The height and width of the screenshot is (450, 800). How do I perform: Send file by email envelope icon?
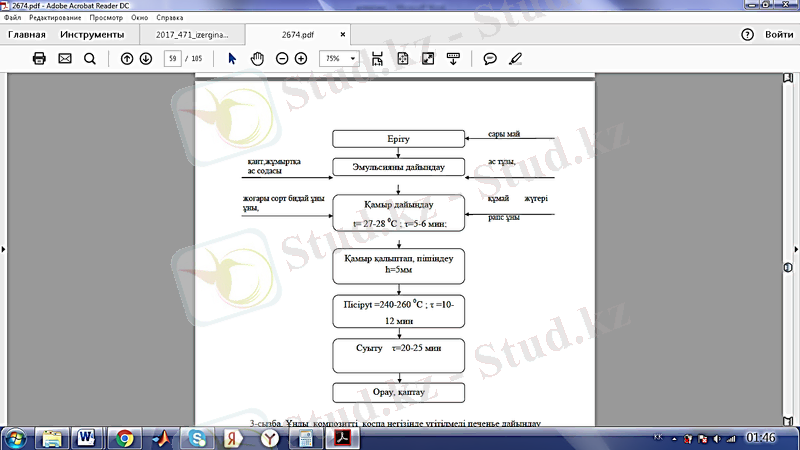tap(65, 58)
